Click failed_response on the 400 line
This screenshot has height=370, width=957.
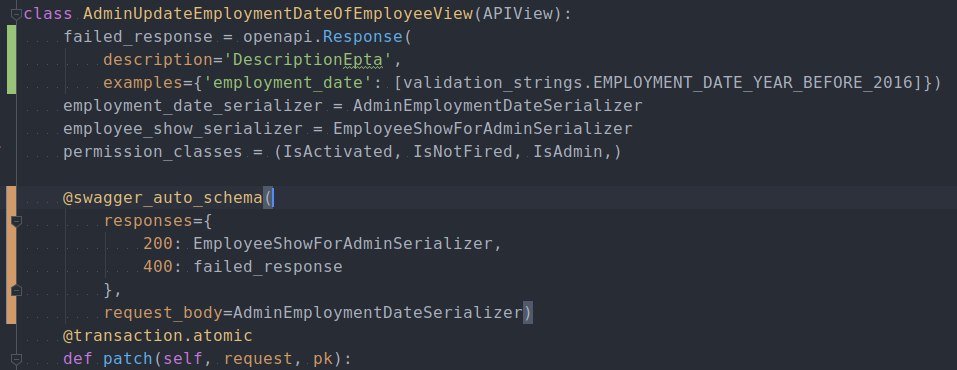point(268,266)
